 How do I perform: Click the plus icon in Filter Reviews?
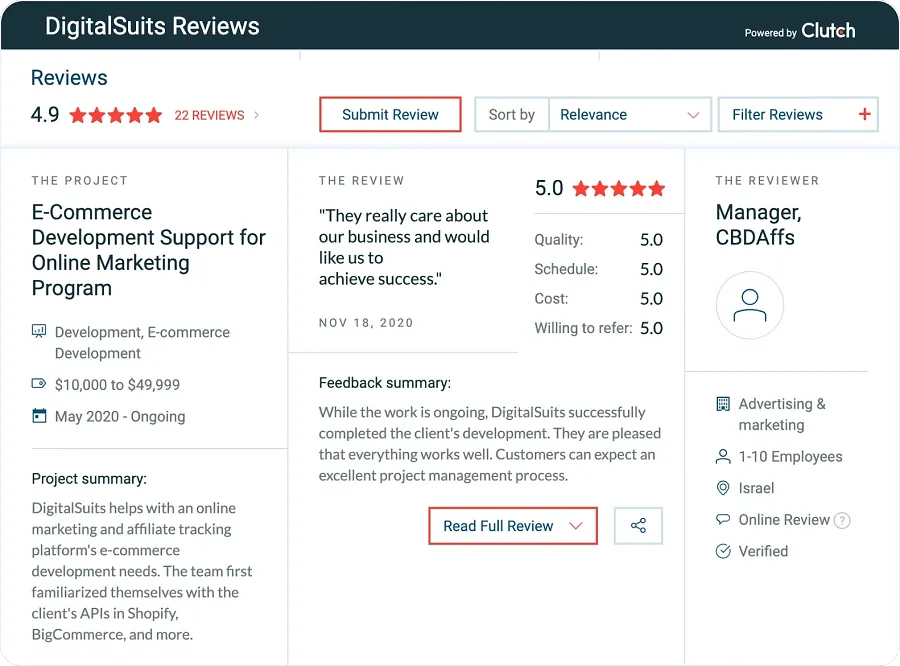tap(864, 114)
